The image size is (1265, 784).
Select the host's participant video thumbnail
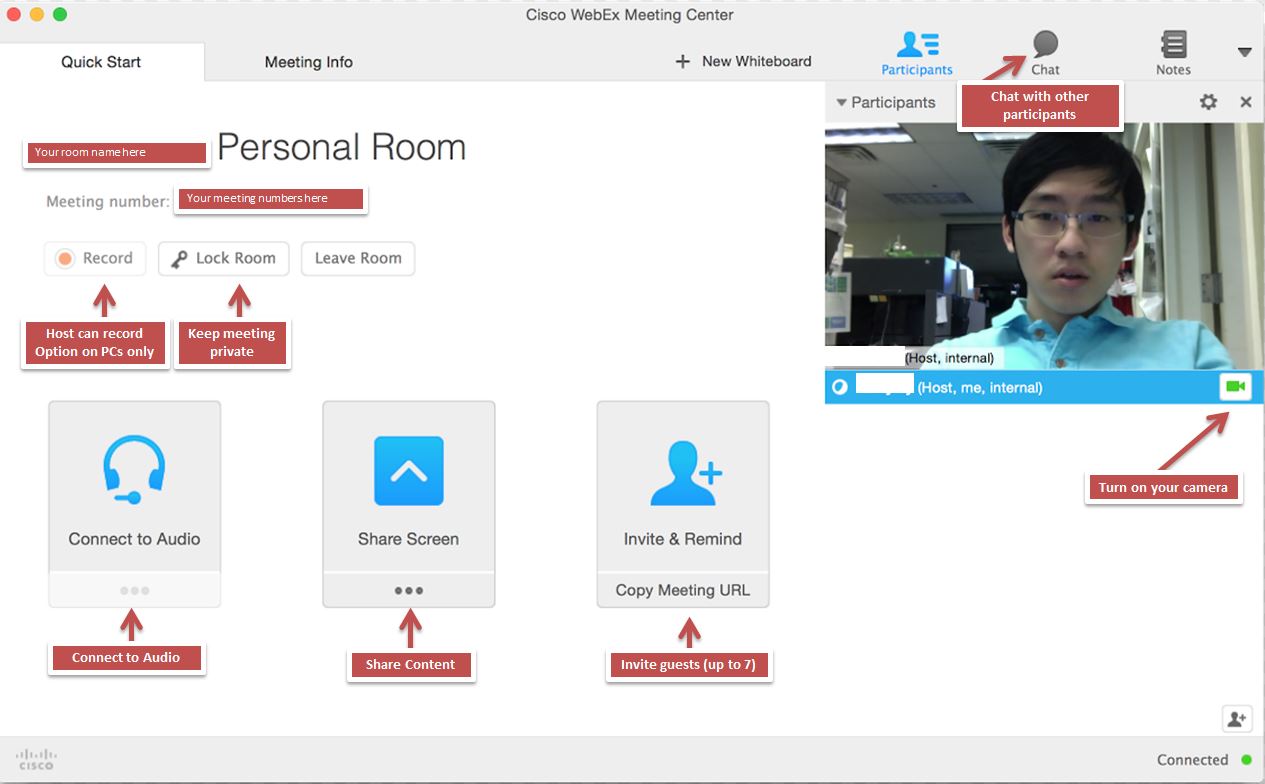(1044, 246)
